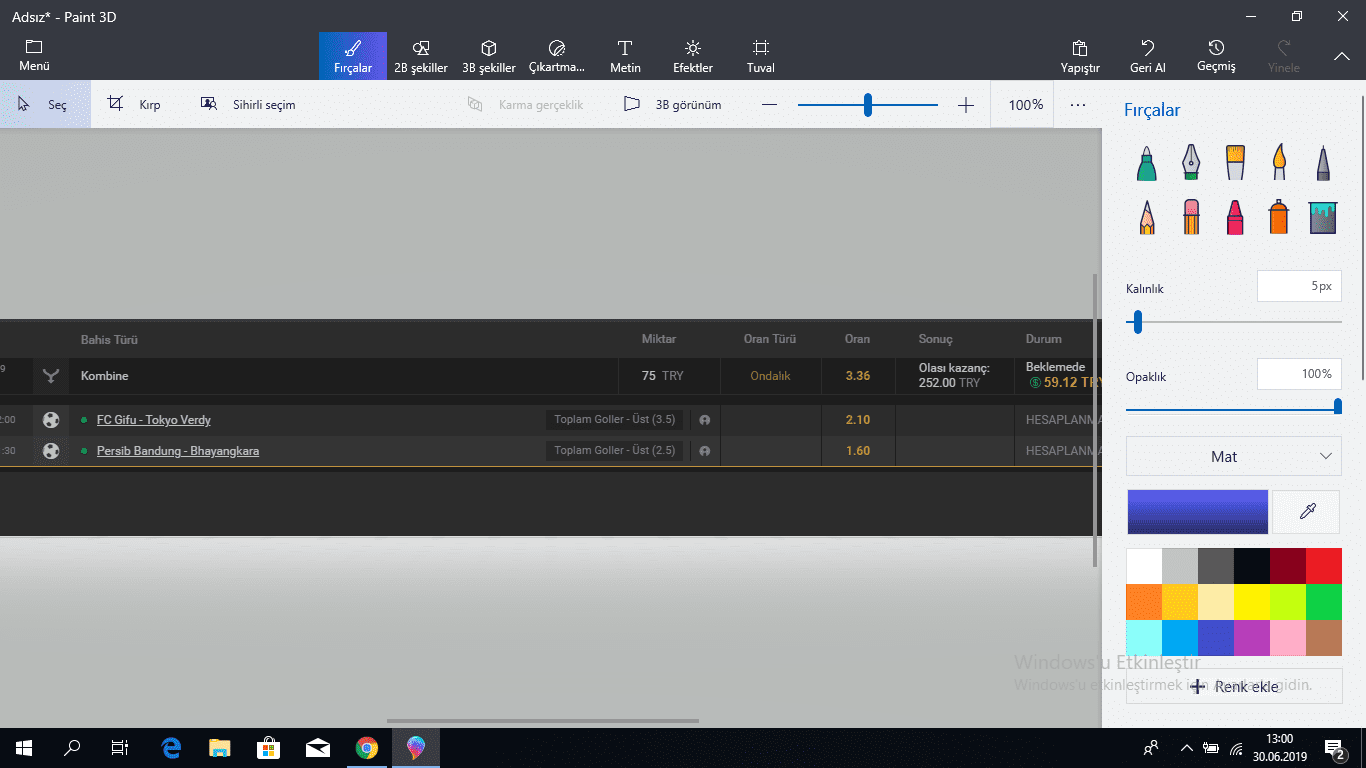Show hidden system tray icons
This screenshot has width=1366, height=768.
click(1186, 748)
